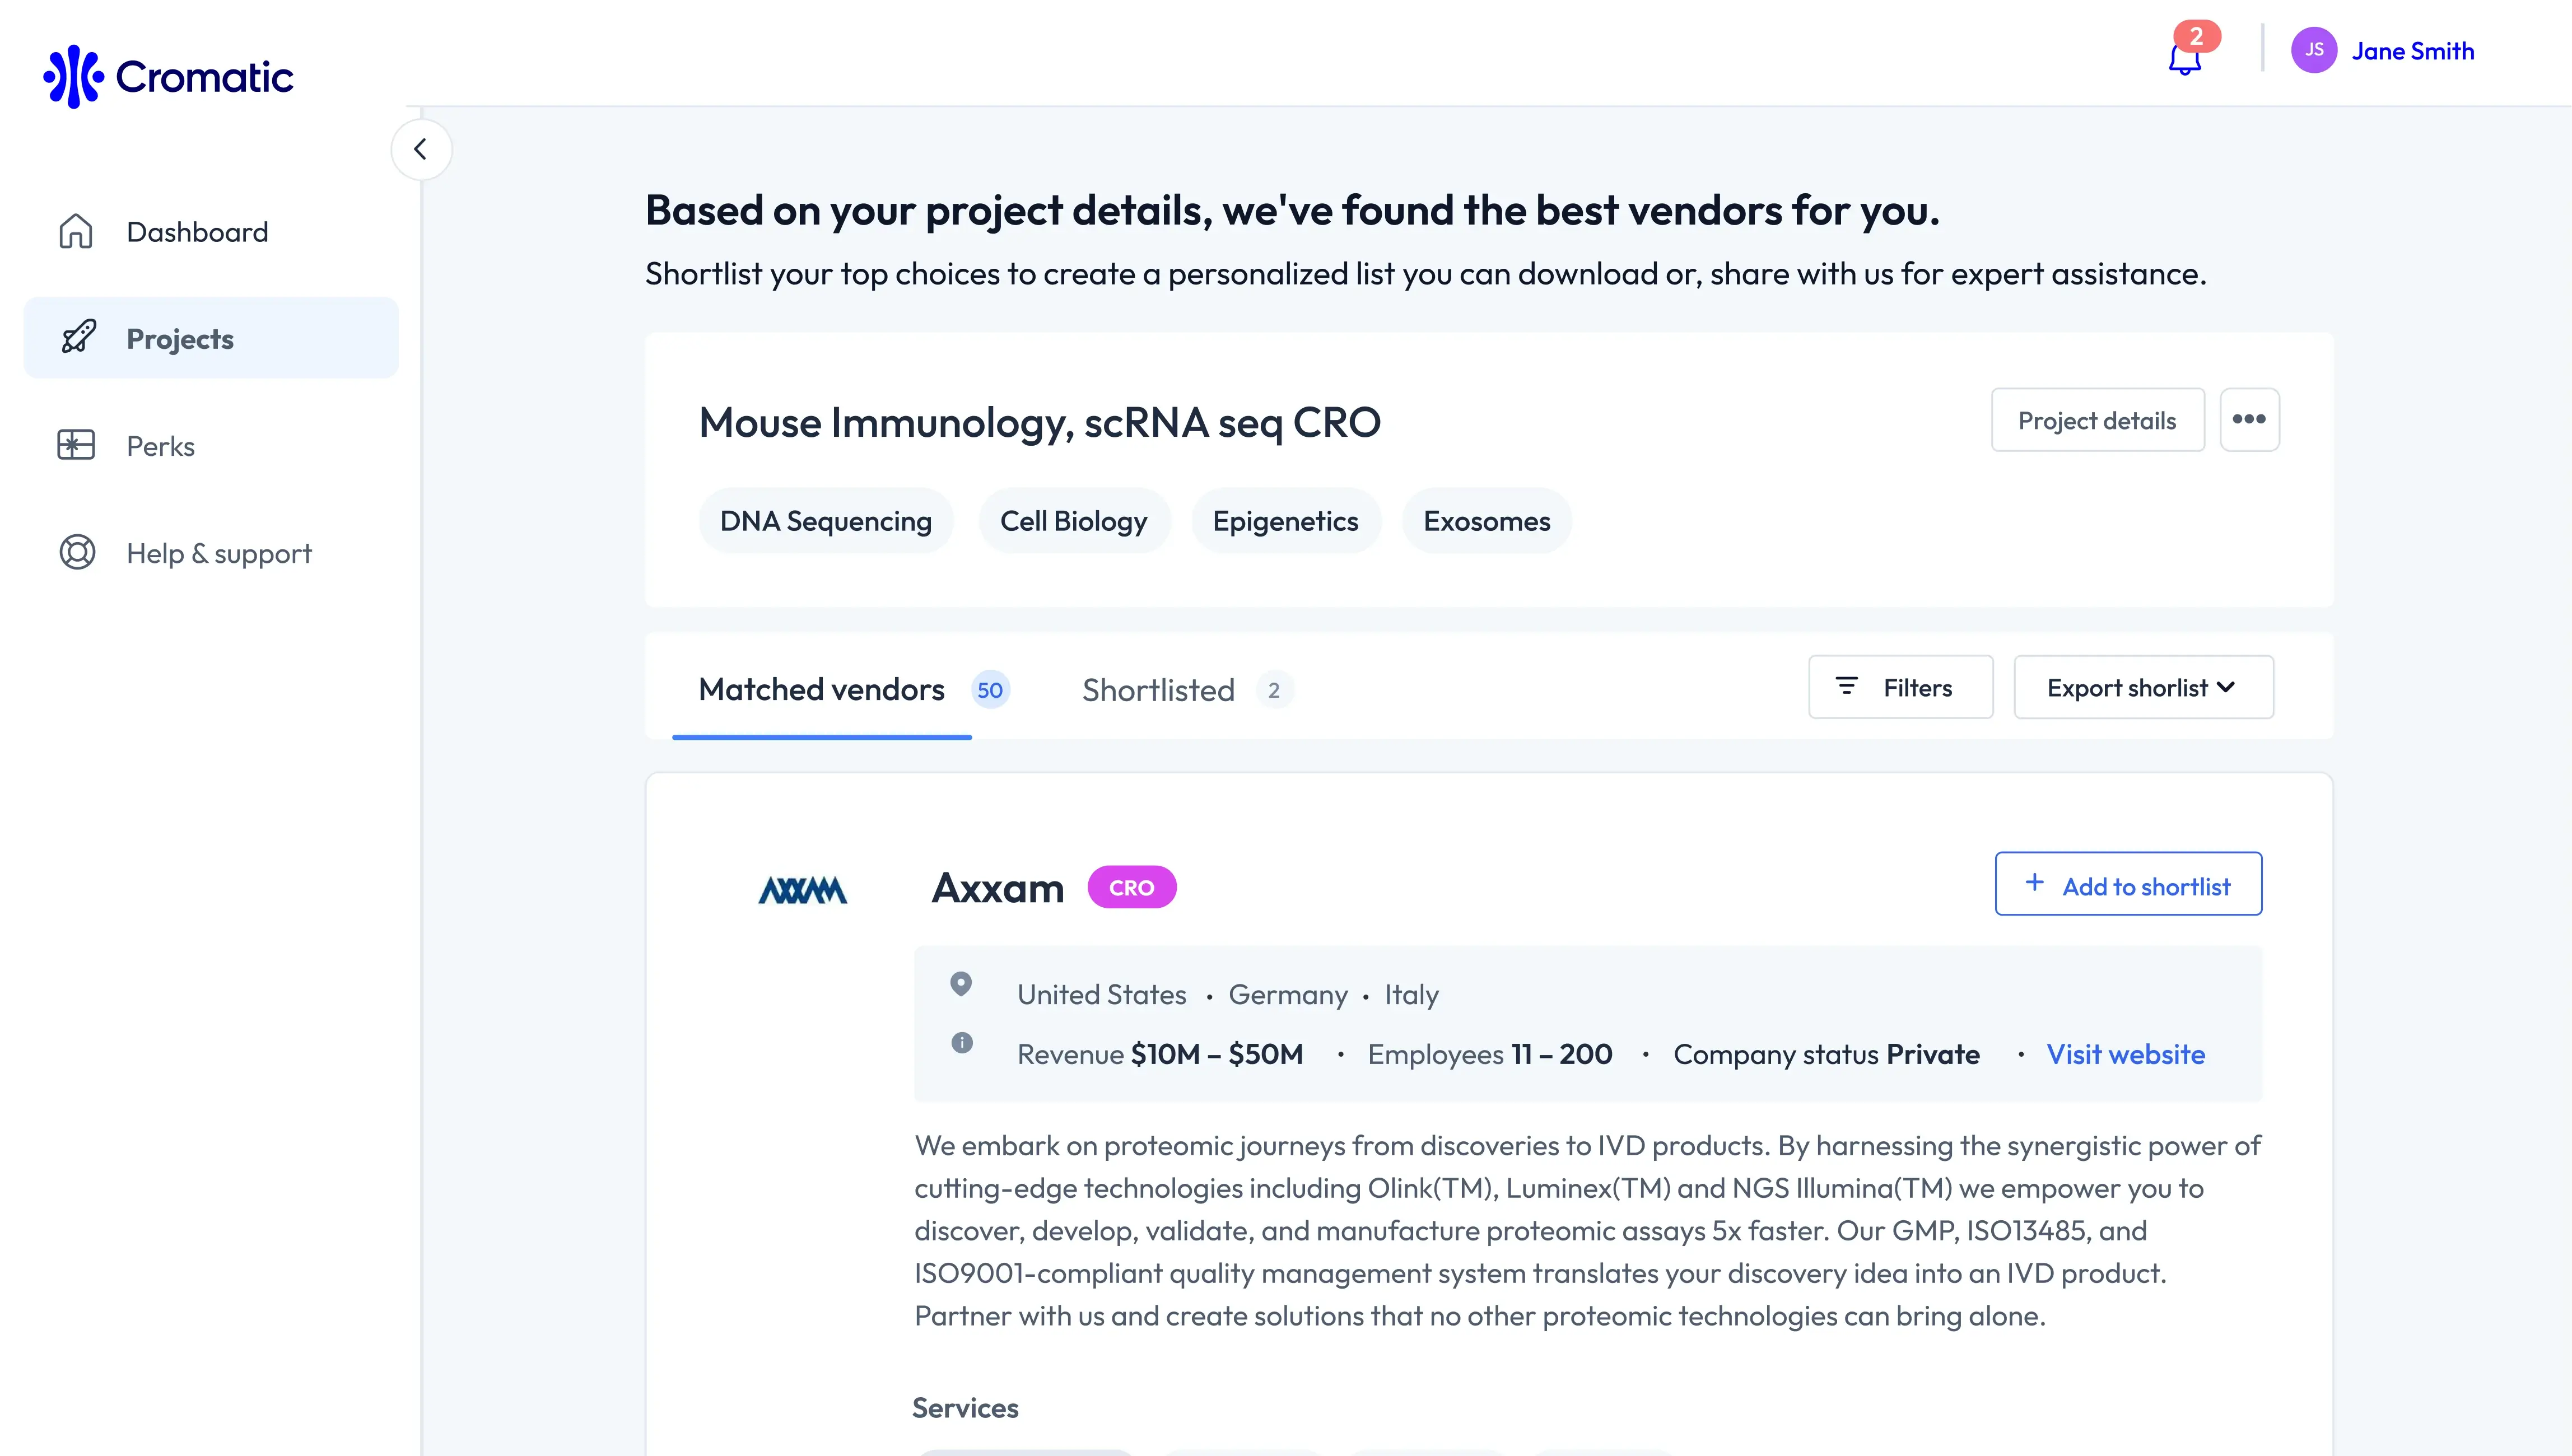Viewport: 2572px width, 1456px height.
Task: Open the Dashboard from the sidebar
Action: (x=197, y=231)
